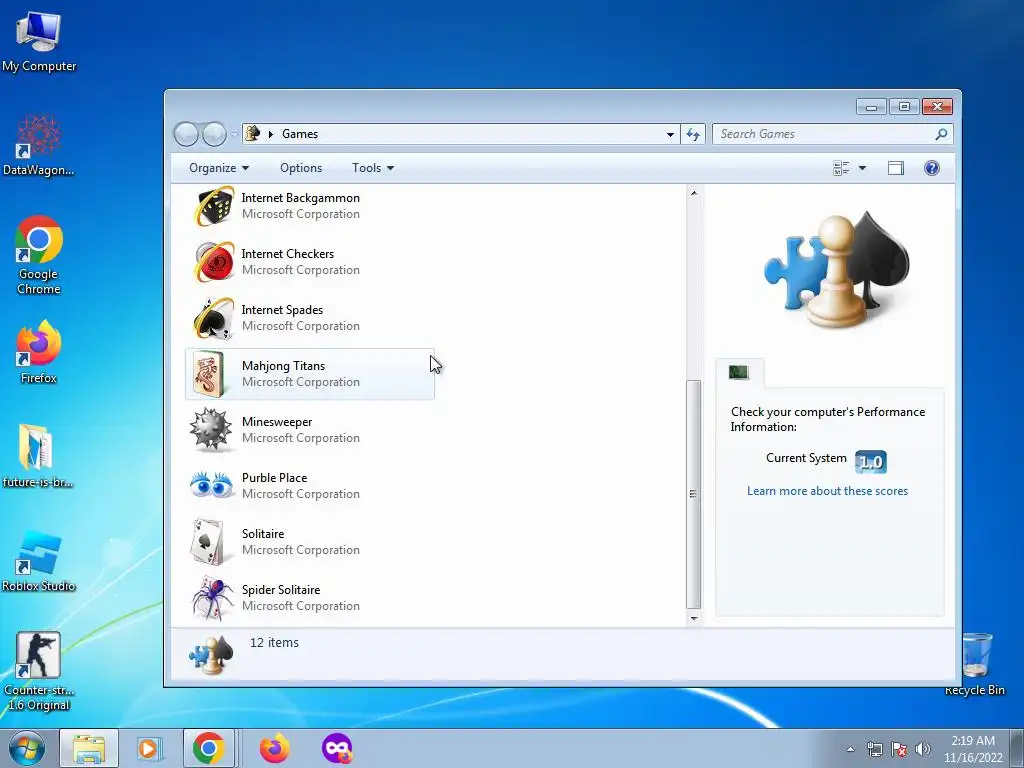Image resolution: width=1024 pixels, height=768 pixels.
Task: Open the Tools dropdown menu
Action: click(x=373, y=168)
